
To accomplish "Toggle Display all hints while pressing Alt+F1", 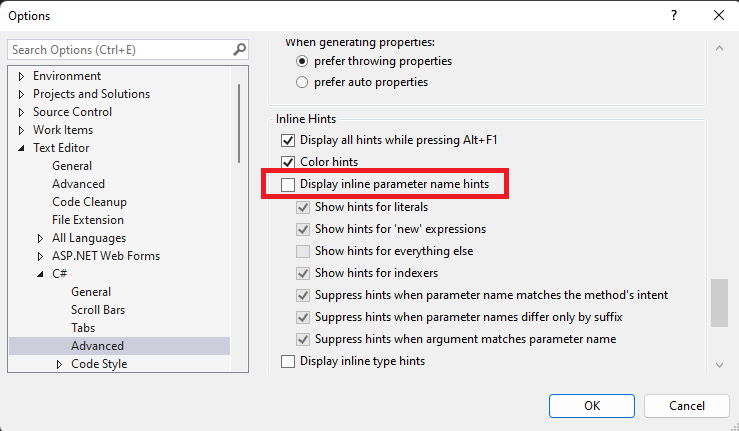I will pyautogui.click(x=288, y=141).
